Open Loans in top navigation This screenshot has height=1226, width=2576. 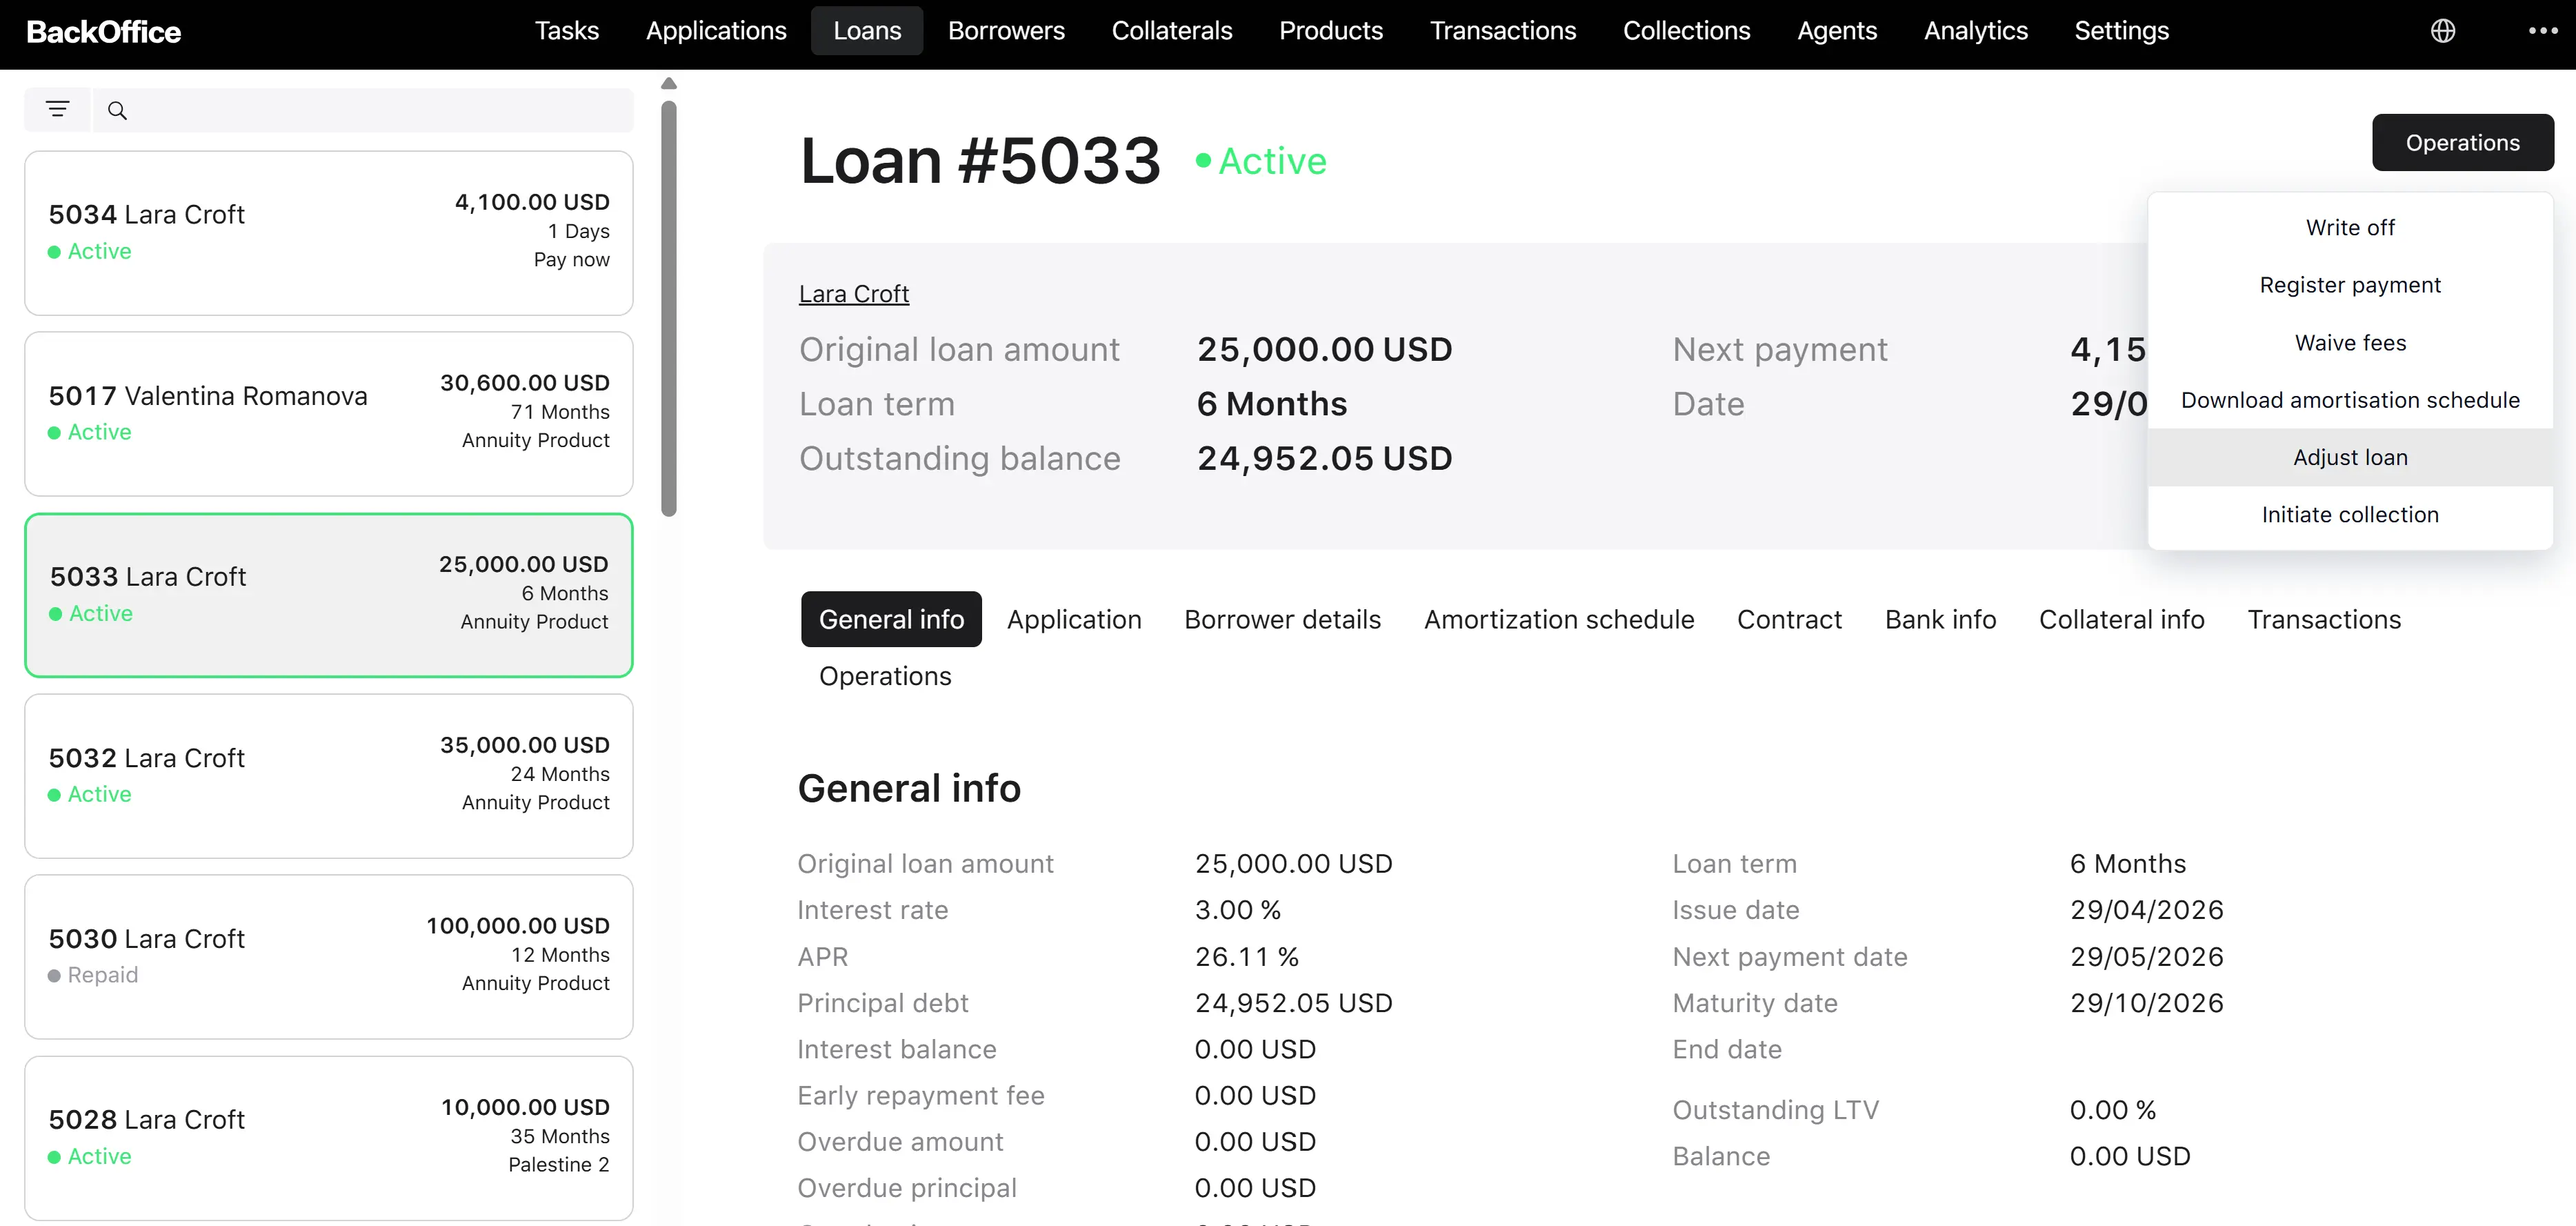point(867,31)
